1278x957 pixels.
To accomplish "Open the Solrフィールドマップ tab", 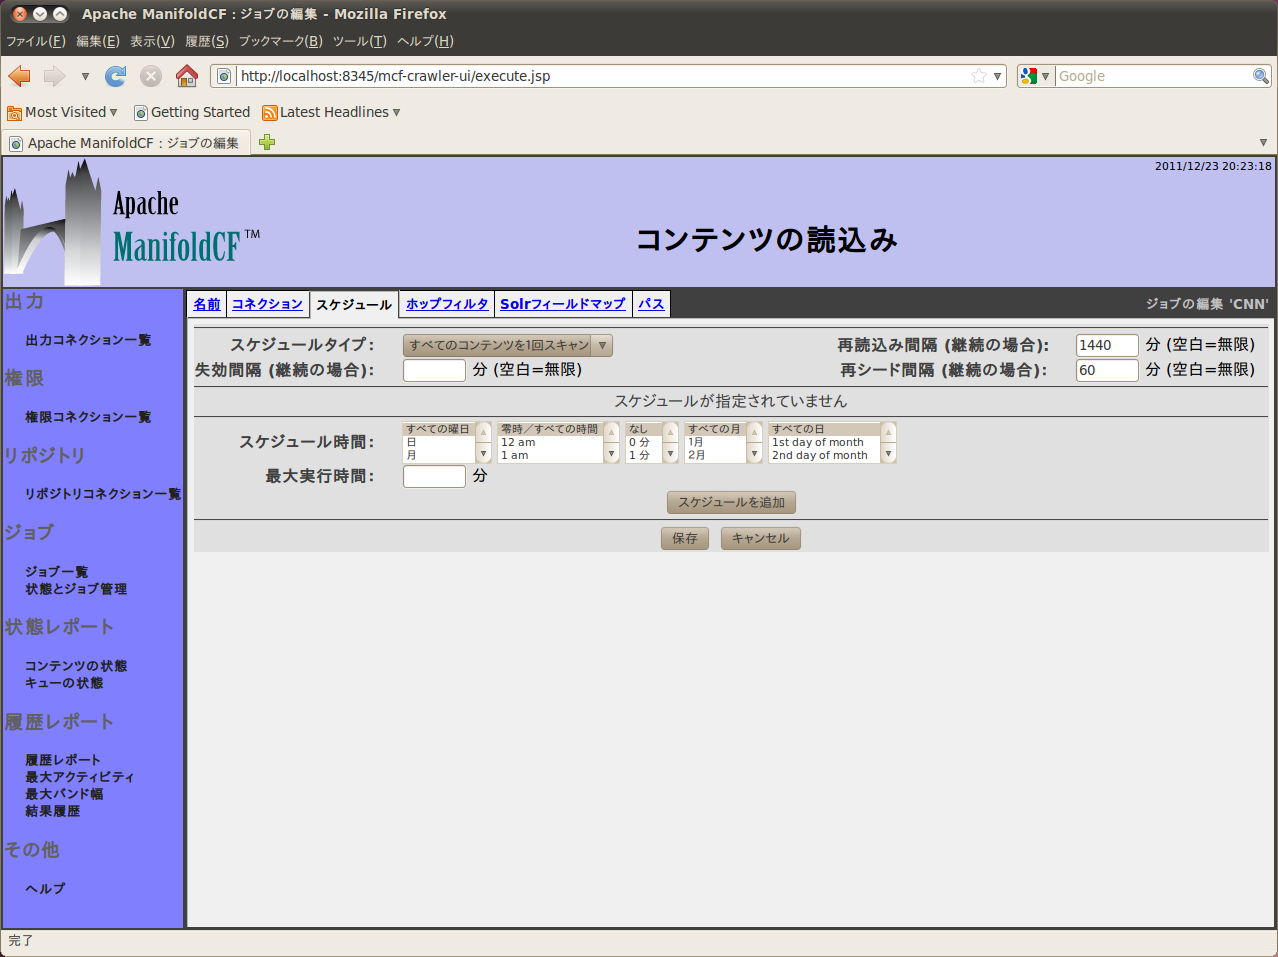I will [x=563, y=304].
